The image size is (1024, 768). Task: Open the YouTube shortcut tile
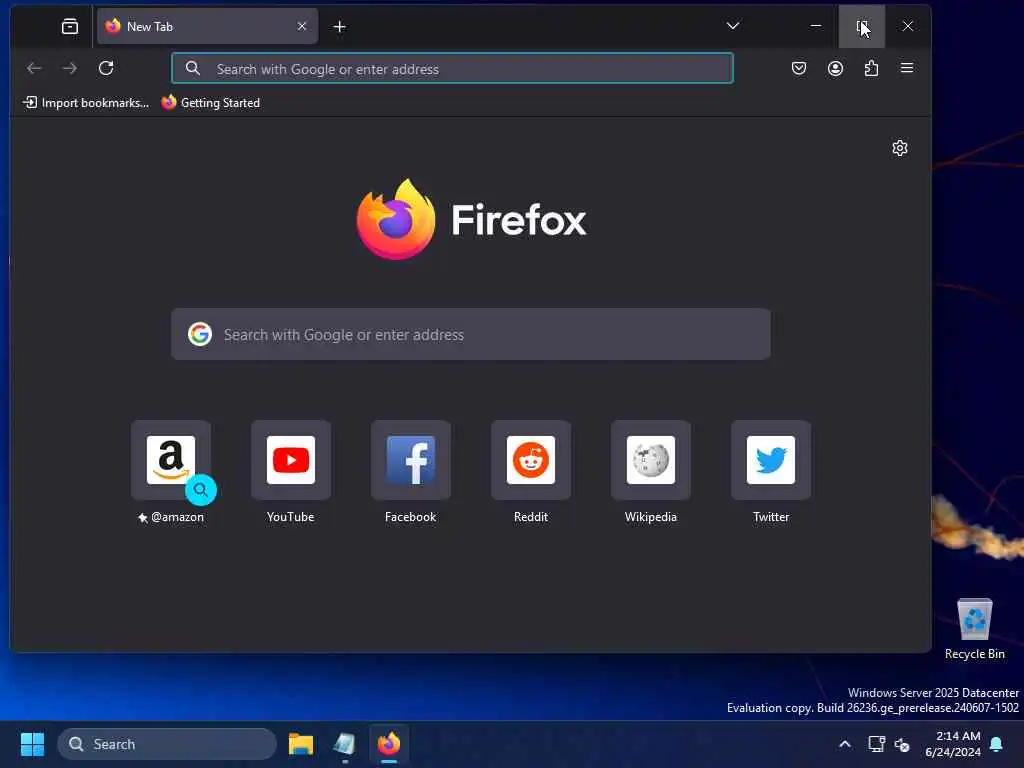coord(291,460)
